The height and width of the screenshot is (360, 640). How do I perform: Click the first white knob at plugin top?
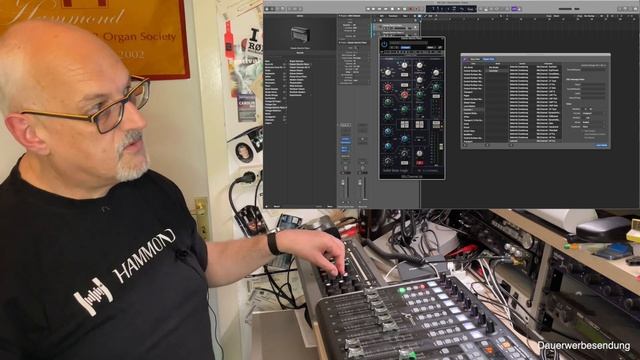pyautogui.click(x=404, y=65)
